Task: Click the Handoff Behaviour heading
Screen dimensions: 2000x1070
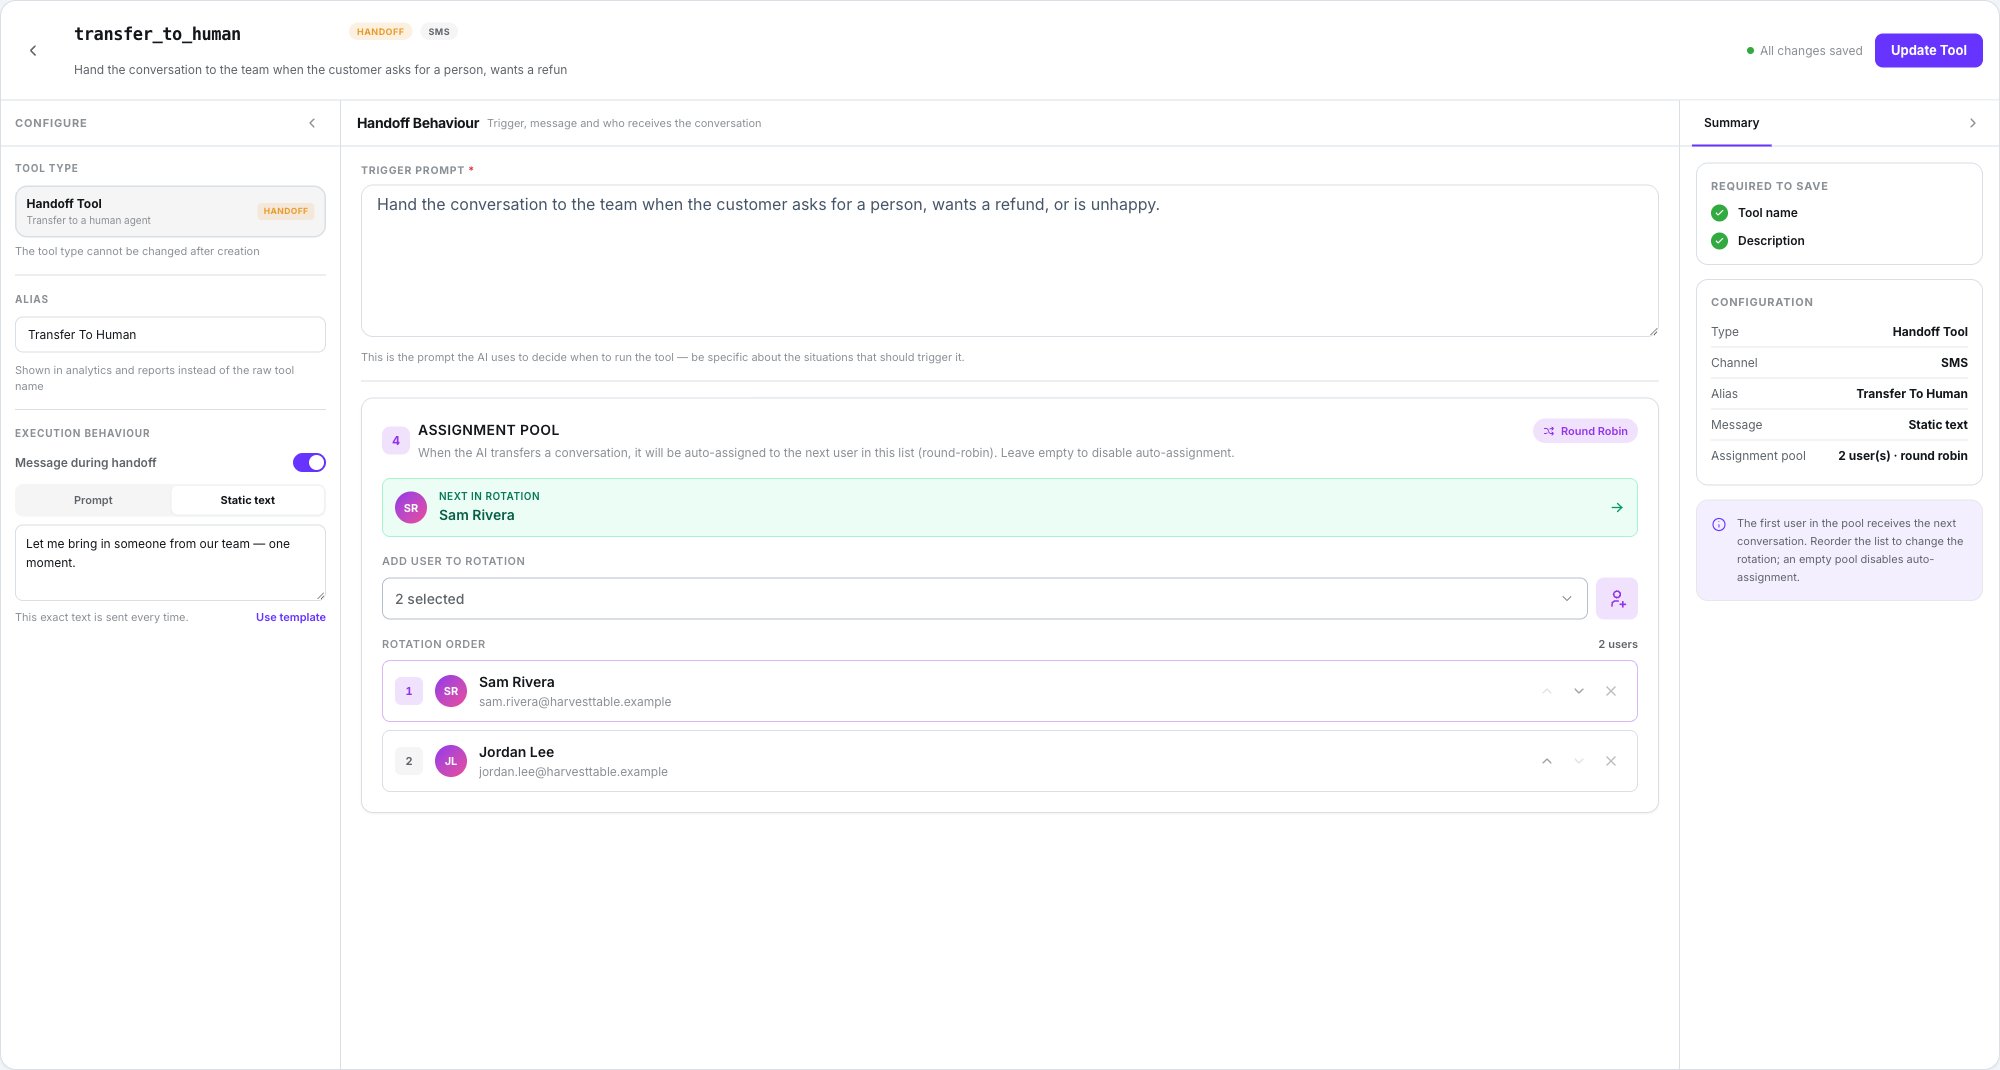Action: click(x=418, y=123)
